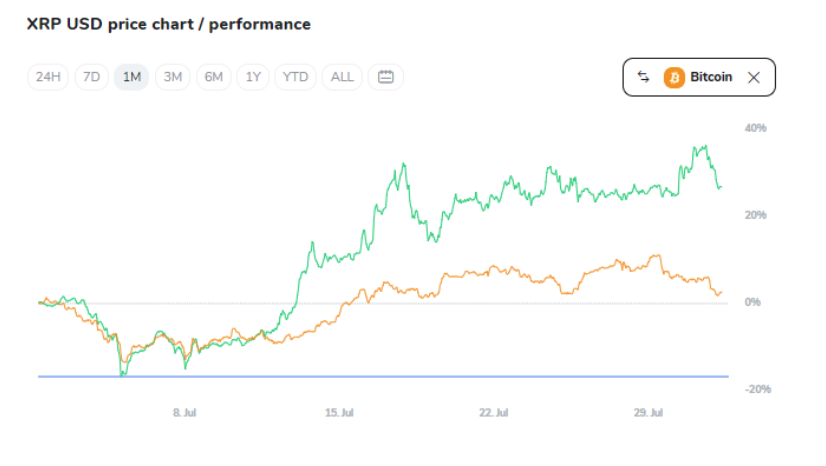Click the compare swap arrows icon
Image resolution: width=826 pixels, height=466 pixels.
click(644, 77)
